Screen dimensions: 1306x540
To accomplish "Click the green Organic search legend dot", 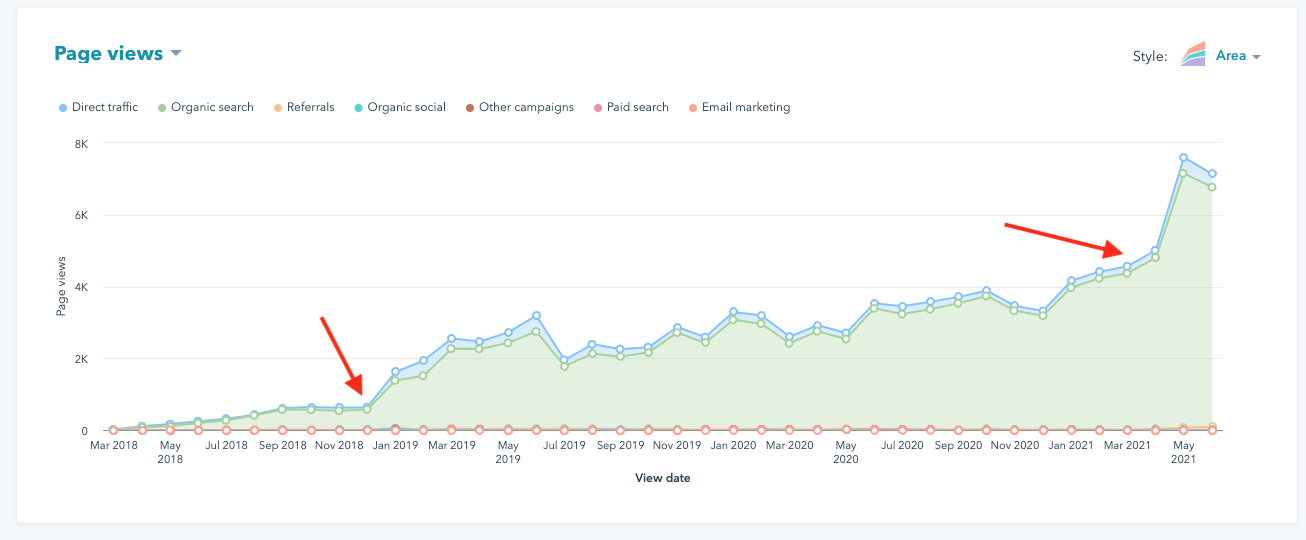I will coord(162,108).
